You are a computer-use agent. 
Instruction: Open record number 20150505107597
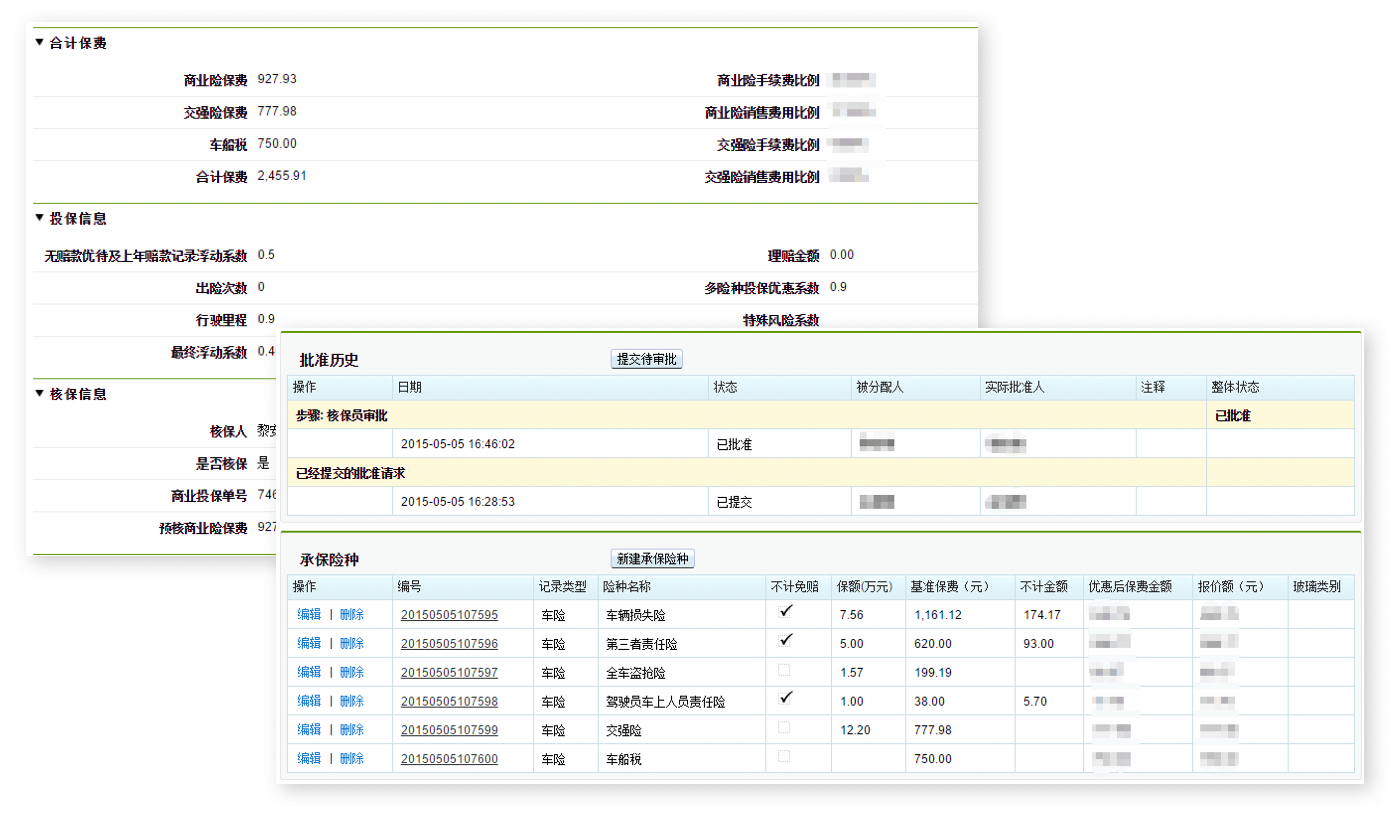pyautogui.click(x=449, y=673)
